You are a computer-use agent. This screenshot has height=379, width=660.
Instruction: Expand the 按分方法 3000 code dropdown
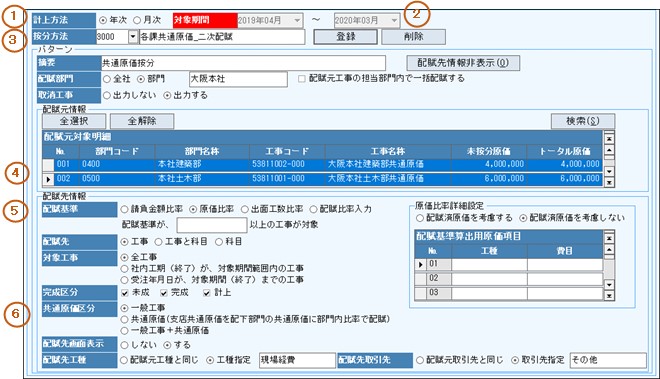[133, 37]
